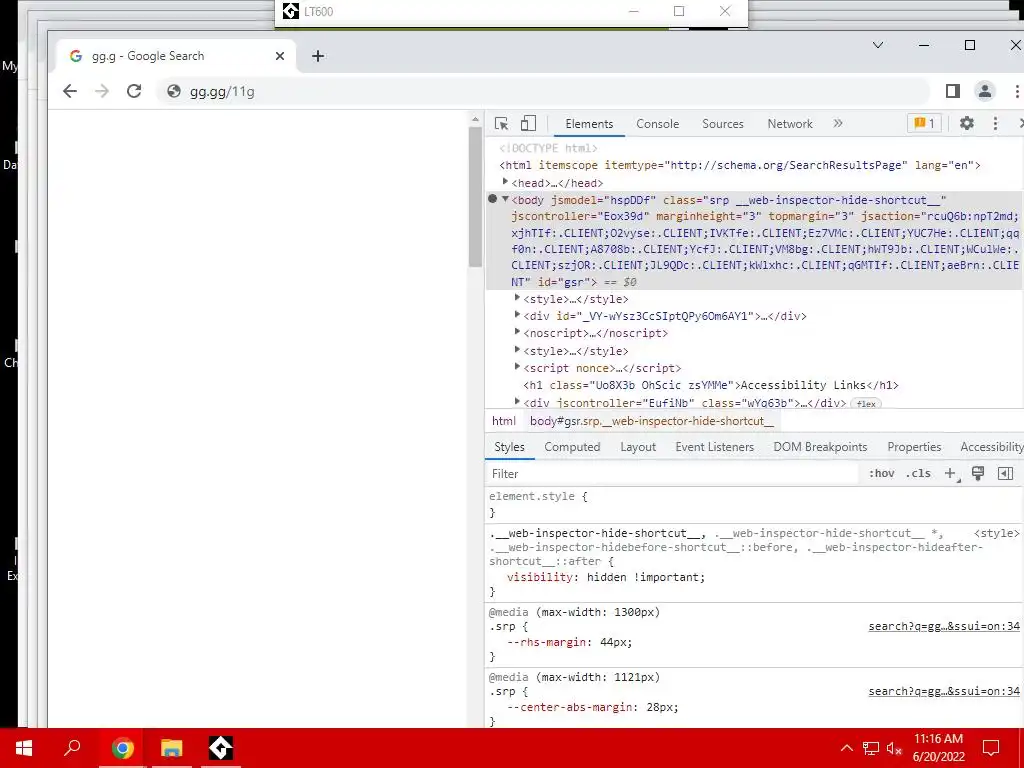Click the browser forward arrow

pyautogui.click(x=102, y=91)
